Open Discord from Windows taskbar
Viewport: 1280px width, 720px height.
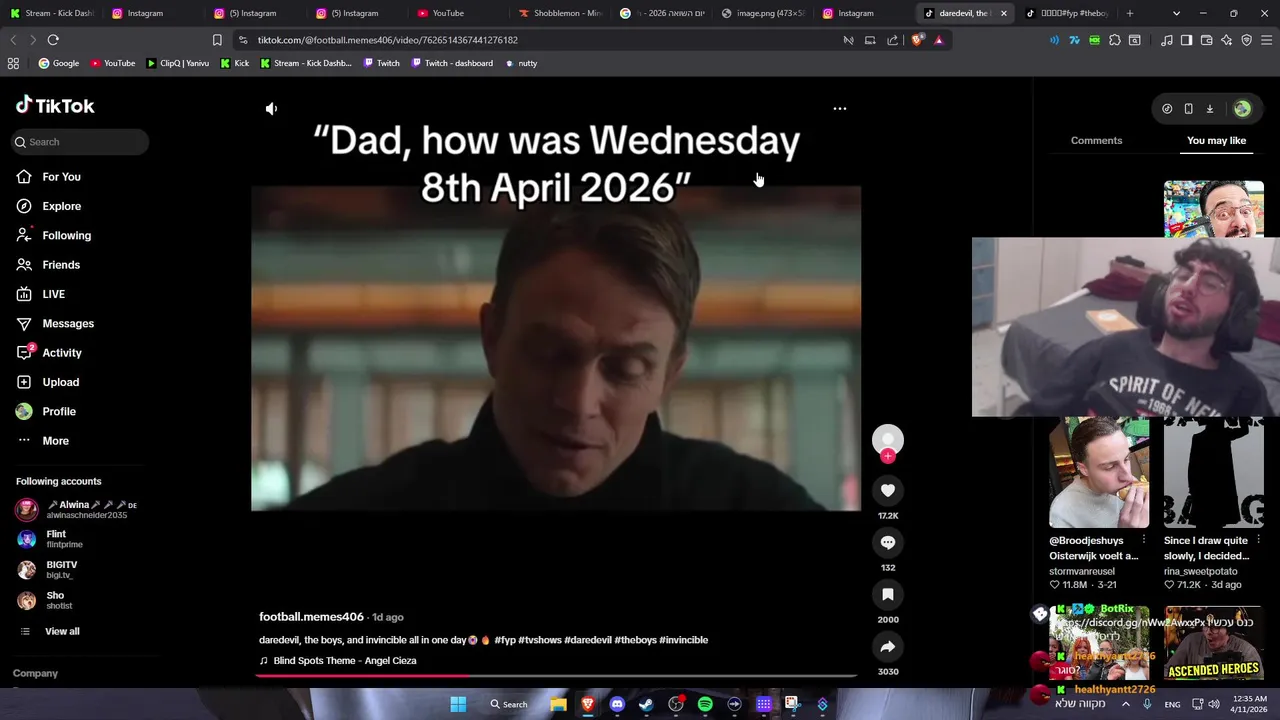tap(617, 704)
